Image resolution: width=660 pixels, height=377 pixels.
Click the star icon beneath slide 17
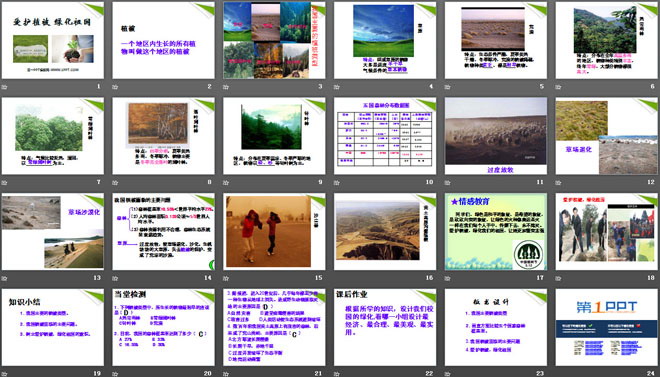click(448, 278)
